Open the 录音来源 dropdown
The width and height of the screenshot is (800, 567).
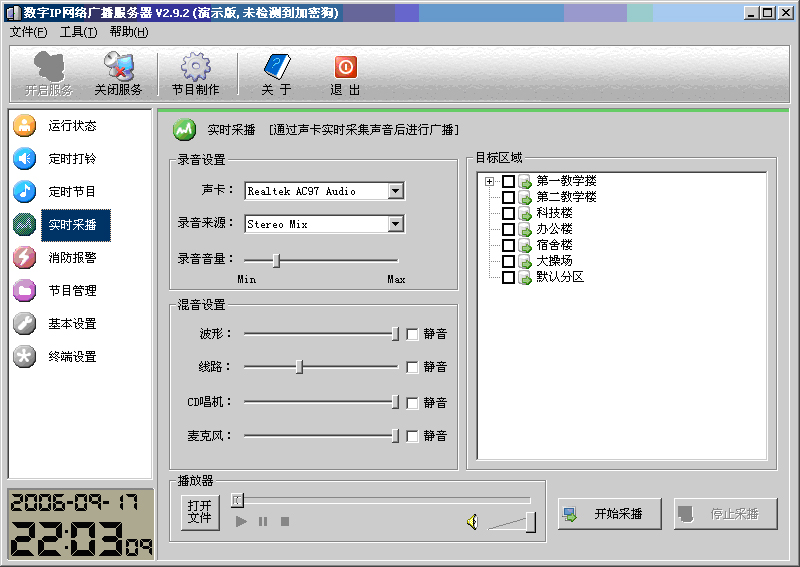(x=395, y=225)
